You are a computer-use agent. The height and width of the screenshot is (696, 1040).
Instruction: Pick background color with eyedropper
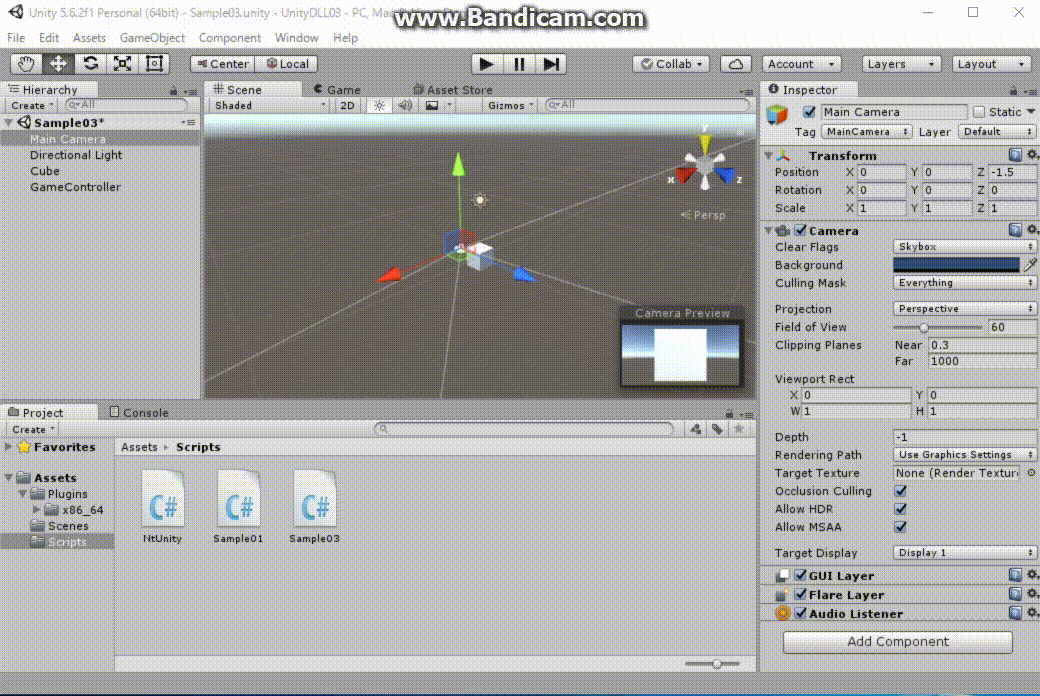click(x=1030, y=265)
